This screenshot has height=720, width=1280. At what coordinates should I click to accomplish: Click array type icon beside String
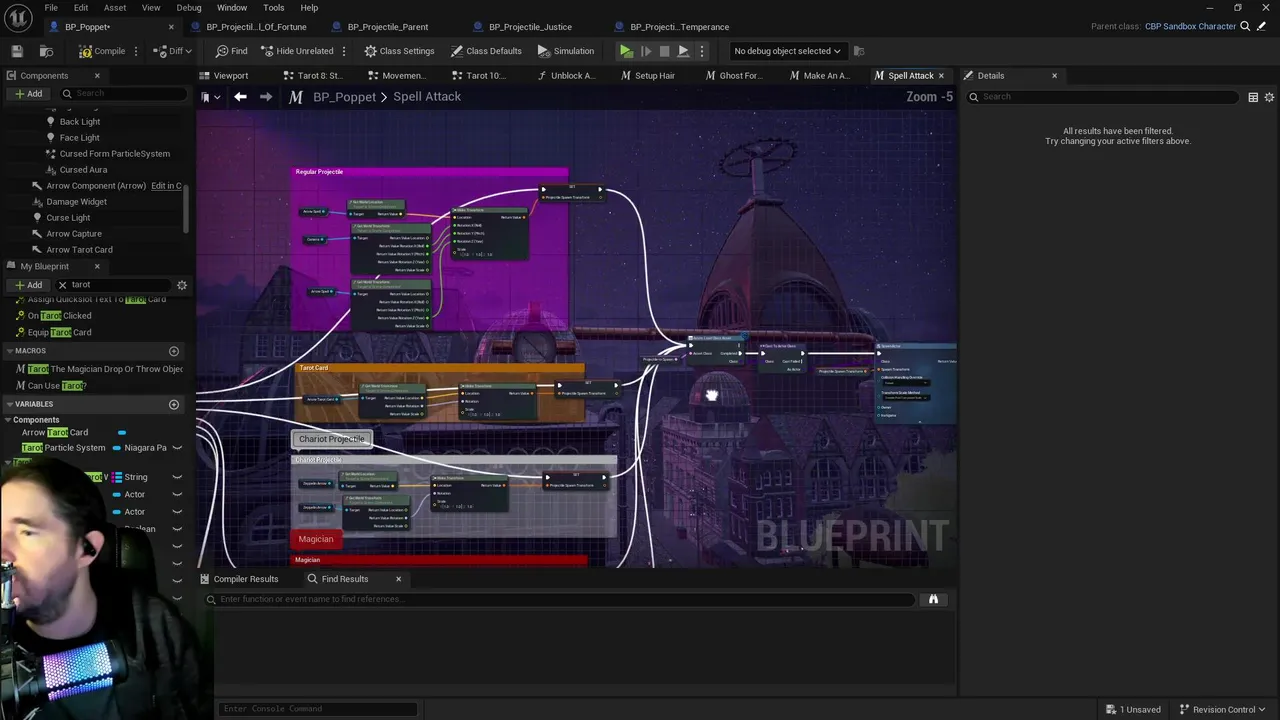(x=116, y=477)
